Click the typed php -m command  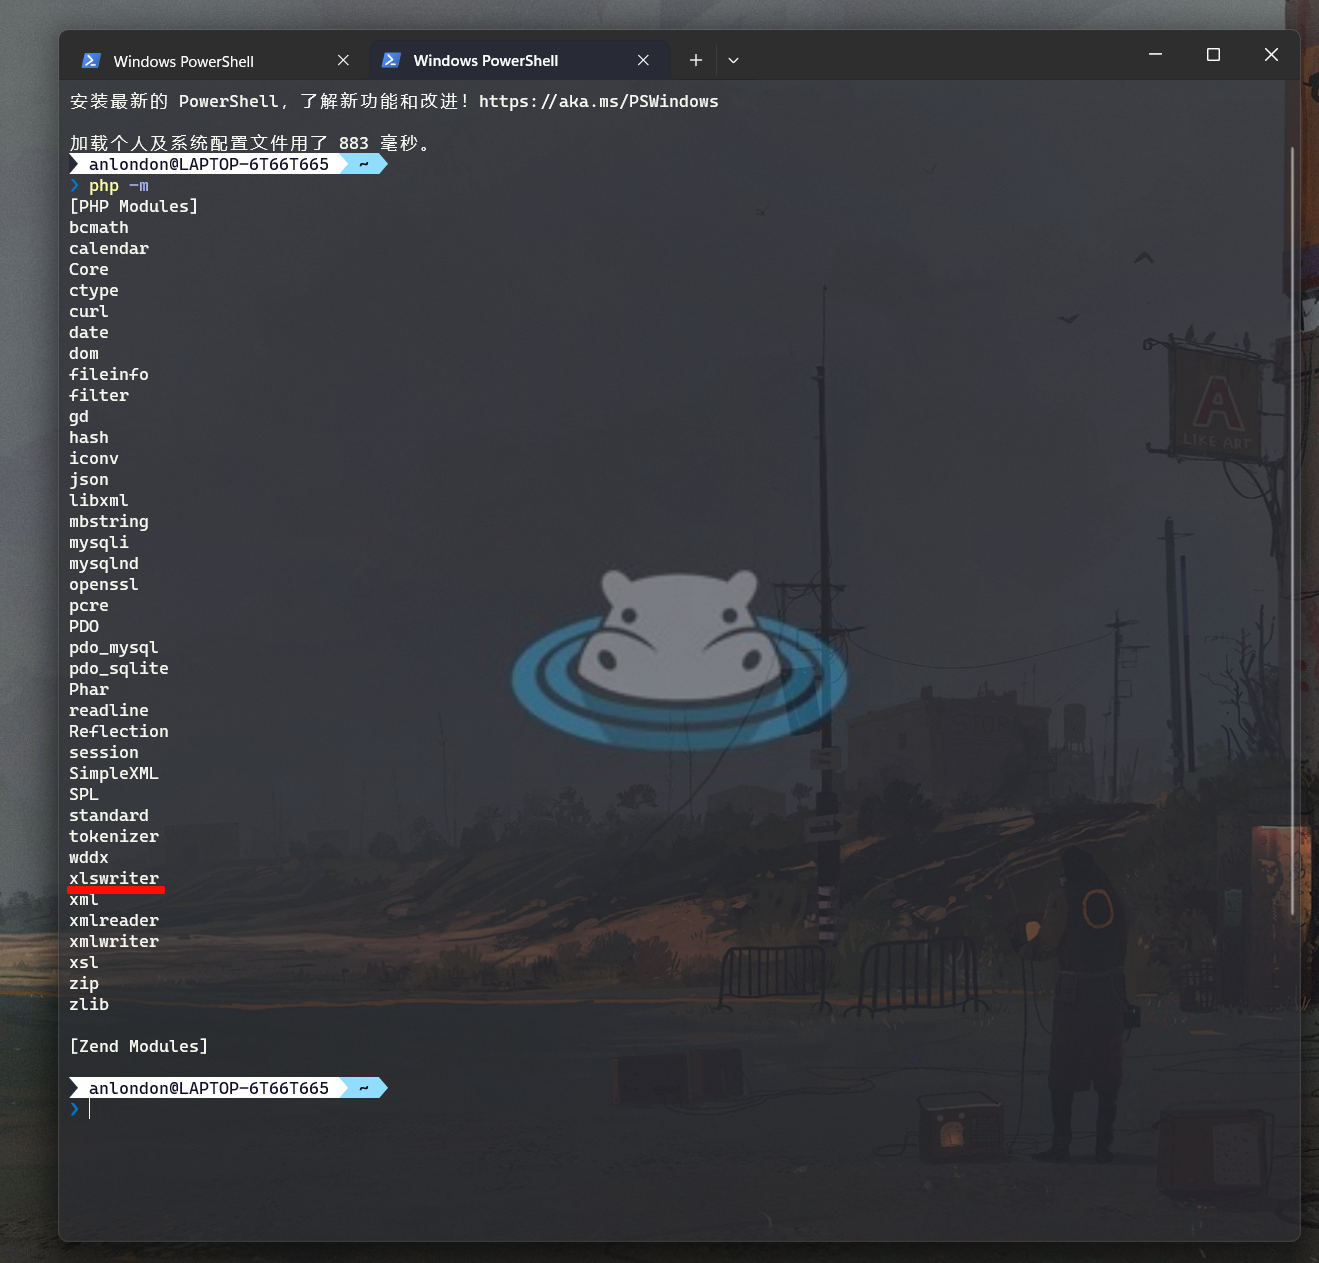coord(118,185)
